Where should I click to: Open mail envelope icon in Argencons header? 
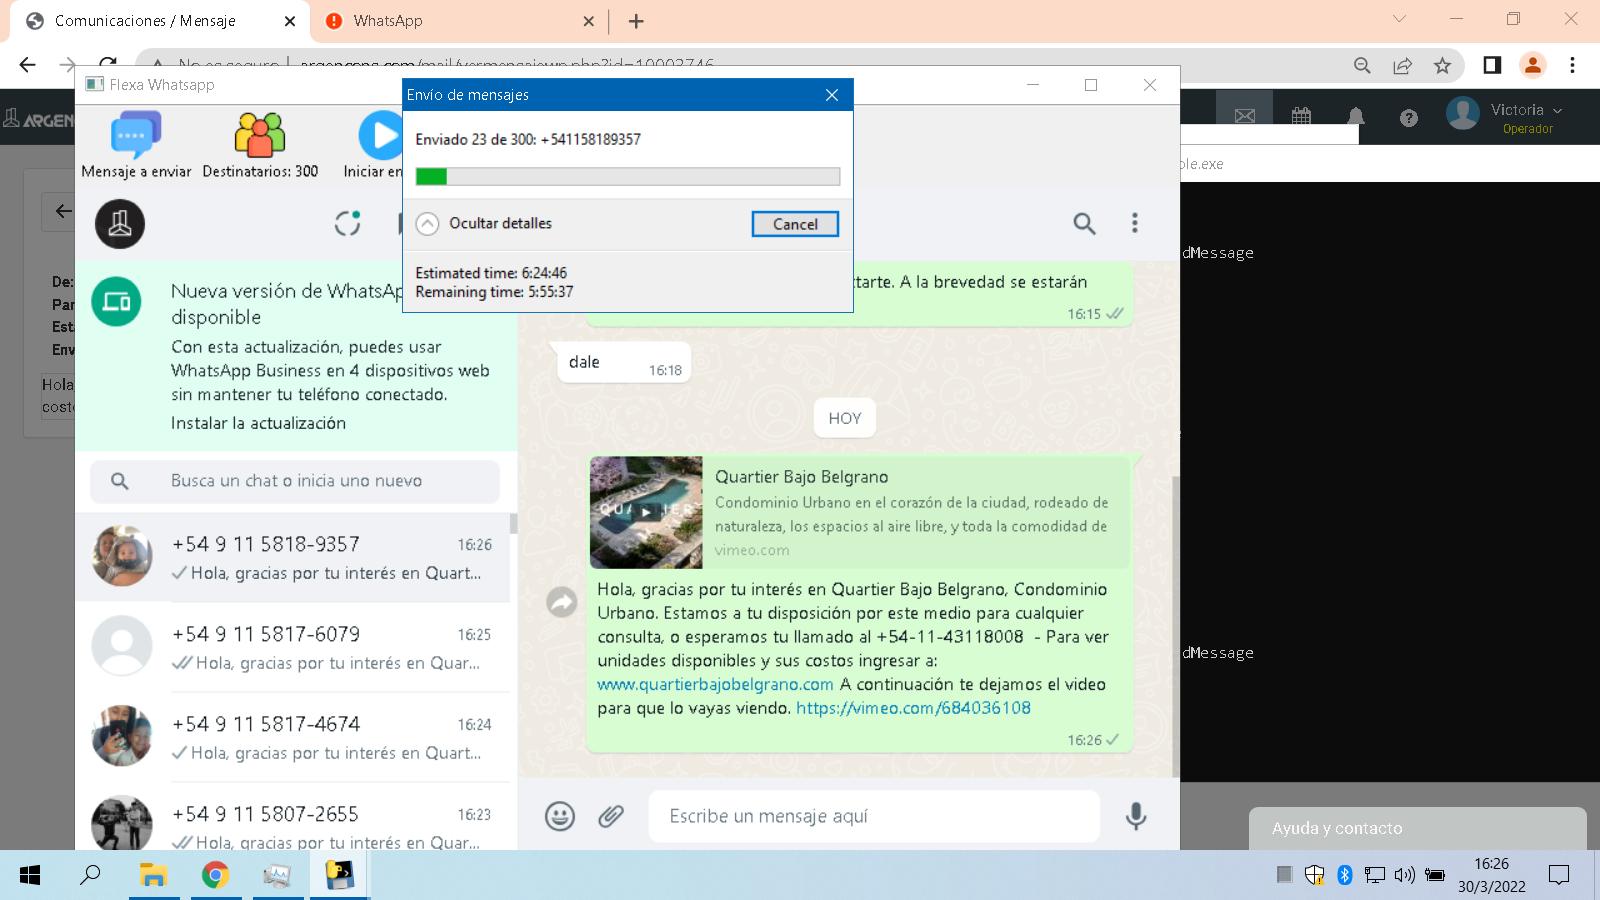click(1245, 116)
